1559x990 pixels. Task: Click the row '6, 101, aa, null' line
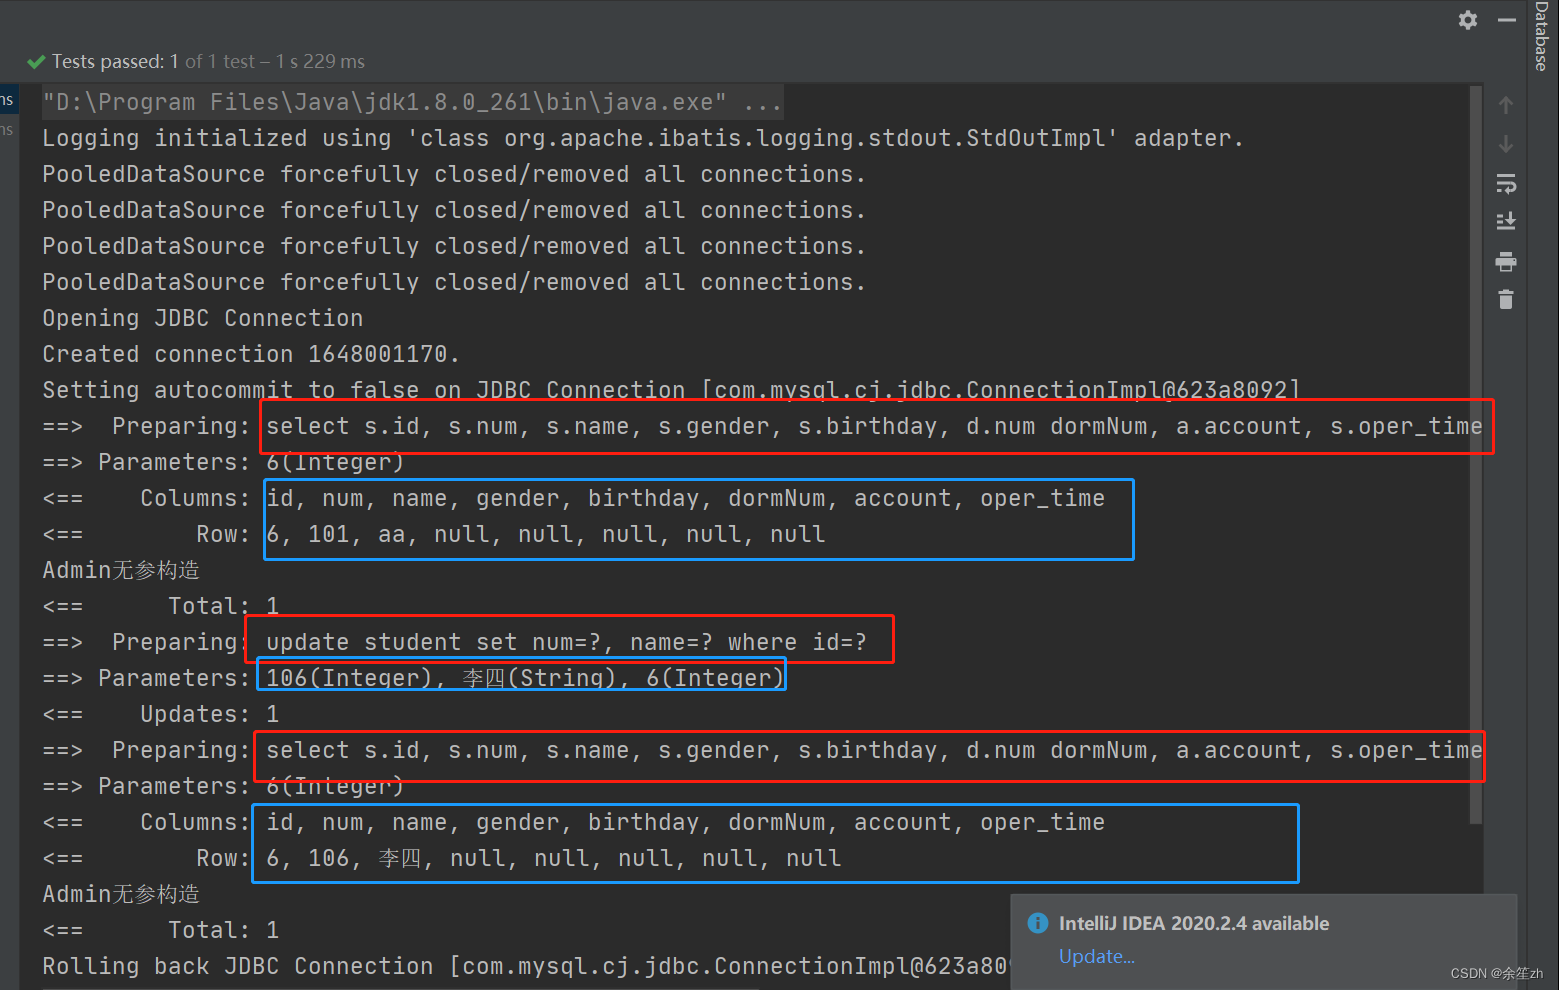546,534
